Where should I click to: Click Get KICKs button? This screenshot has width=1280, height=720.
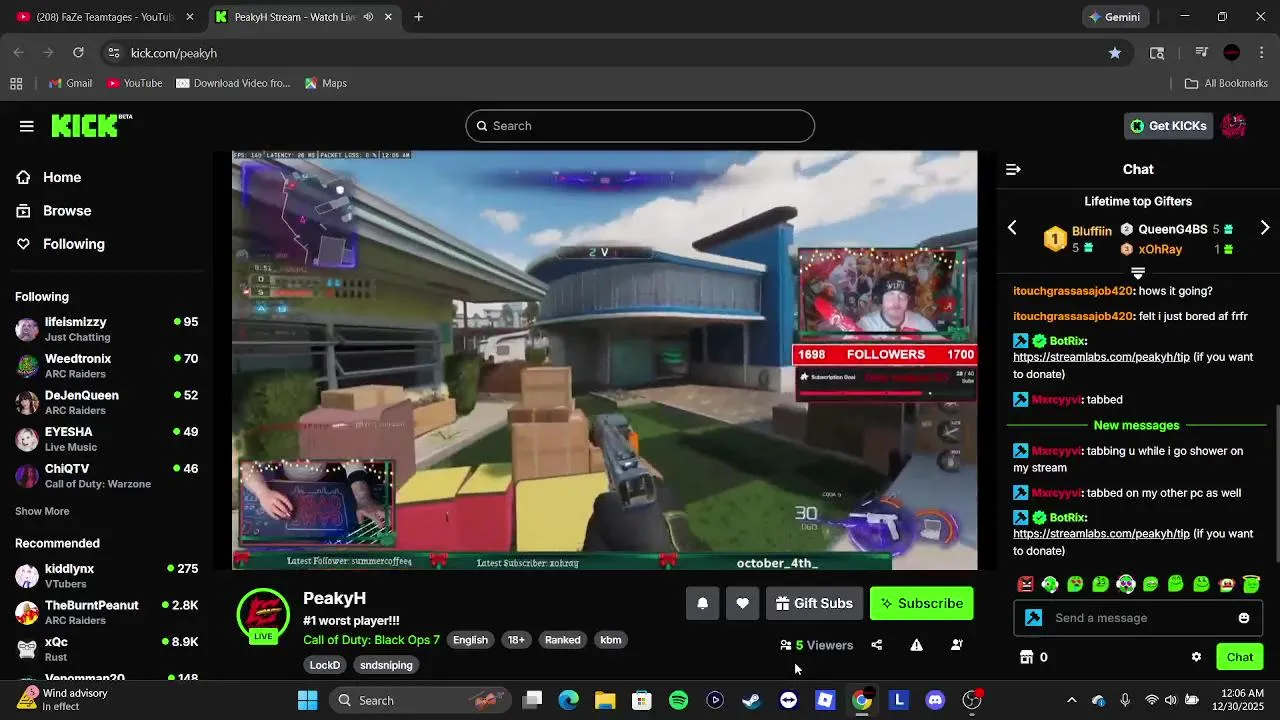coord(1168,126)
